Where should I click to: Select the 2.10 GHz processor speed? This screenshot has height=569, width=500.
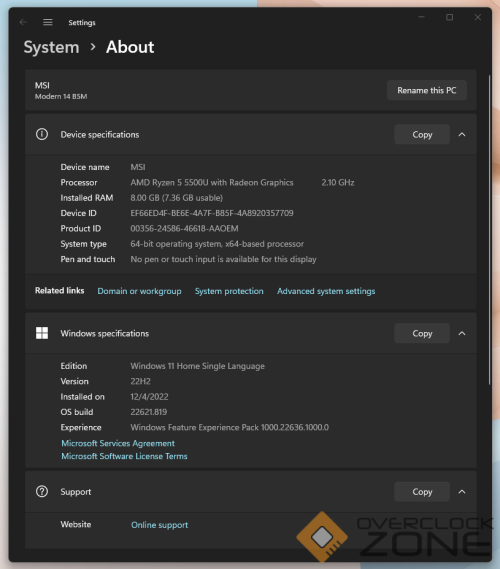[338, 183]
